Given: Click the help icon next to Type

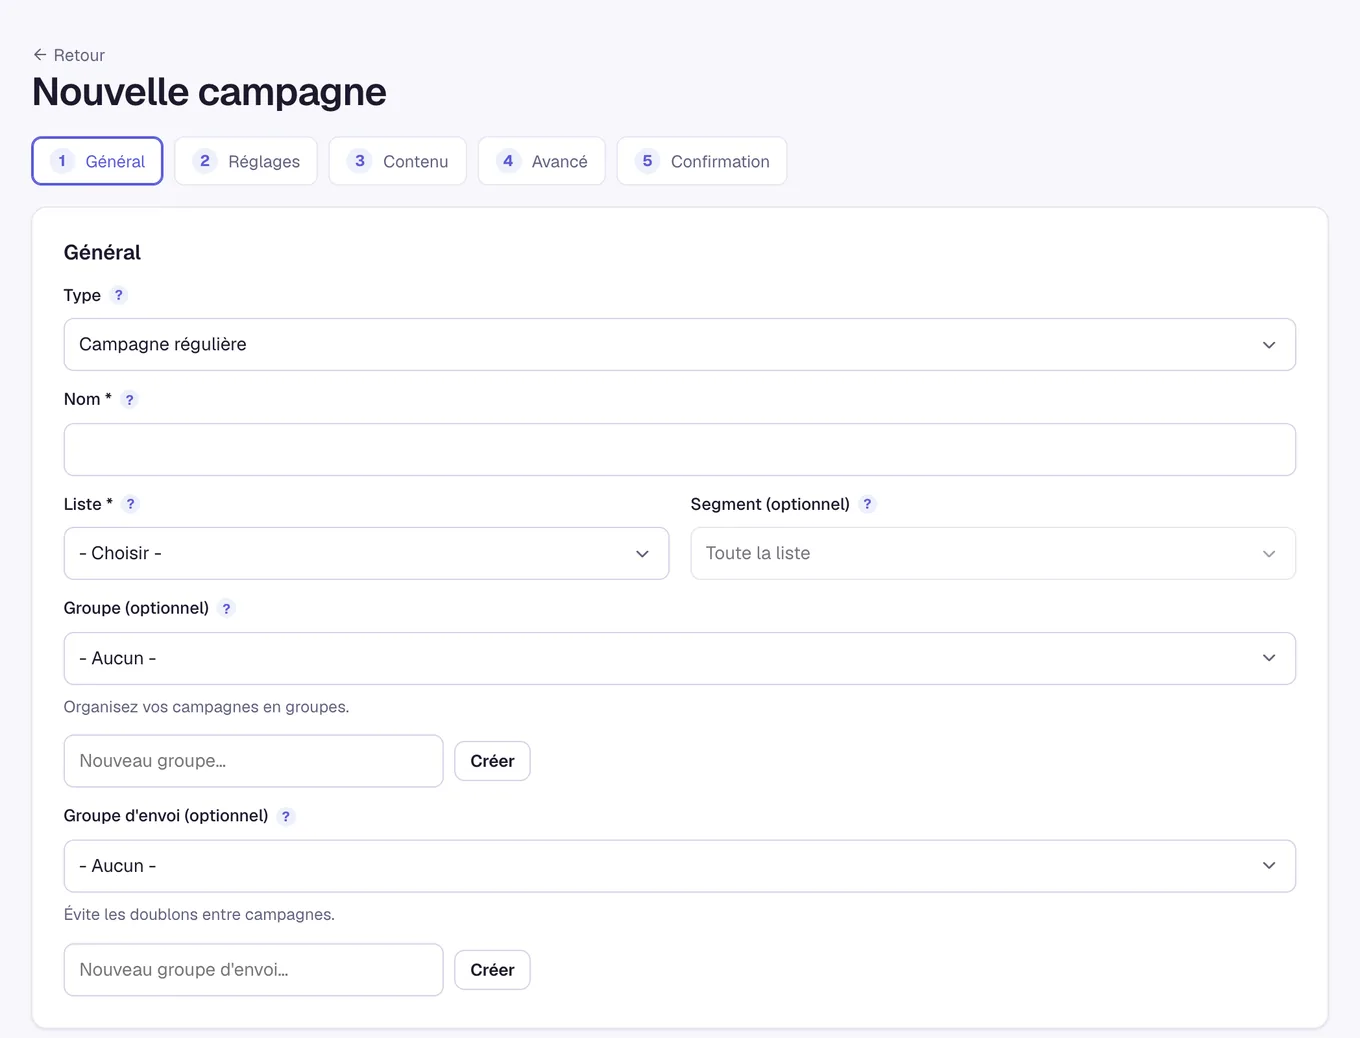Looking at the screenshot, I should coord(119,295).
